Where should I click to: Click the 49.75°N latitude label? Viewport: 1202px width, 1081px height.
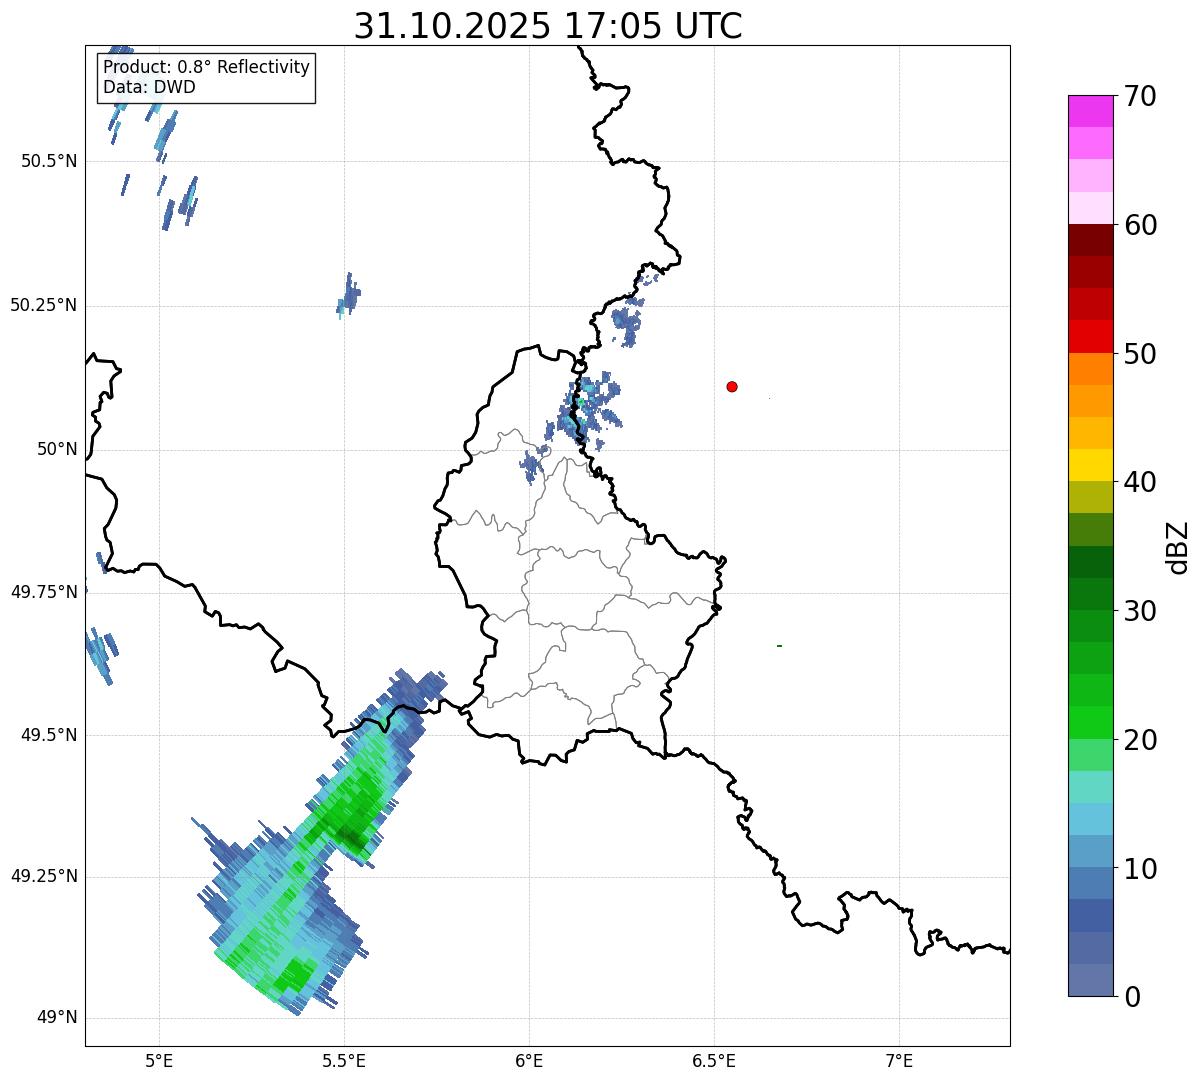point(44,592)
